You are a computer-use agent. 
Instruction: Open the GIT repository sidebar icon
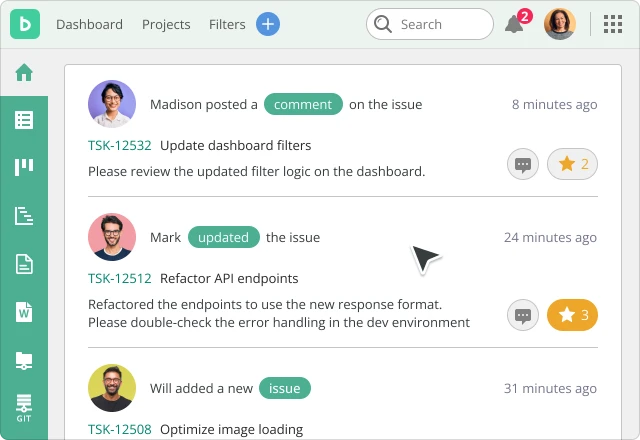(x=24, y=407)
